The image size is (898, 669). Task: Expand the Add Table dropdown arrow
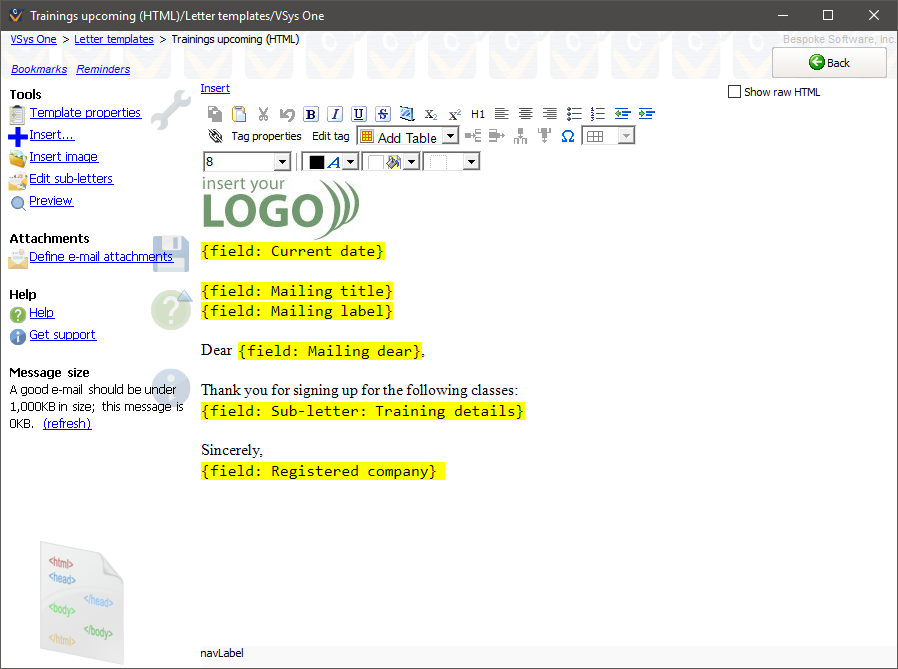pyautogui.click(x=450, y=137)
